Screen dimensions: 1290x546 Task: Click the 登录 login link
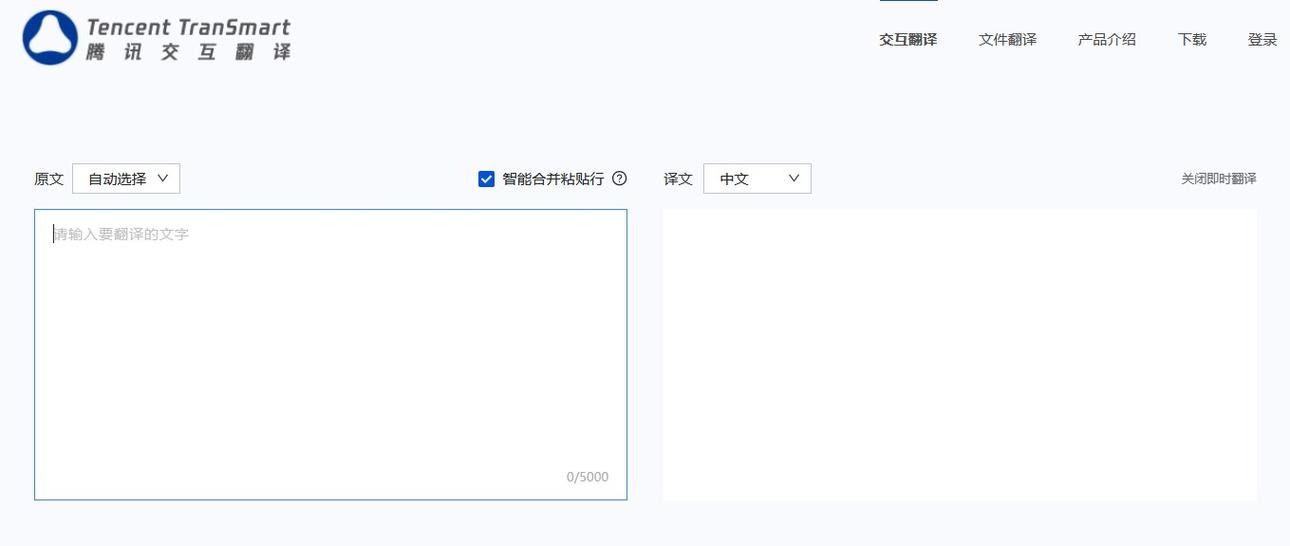click(1262, 40)
